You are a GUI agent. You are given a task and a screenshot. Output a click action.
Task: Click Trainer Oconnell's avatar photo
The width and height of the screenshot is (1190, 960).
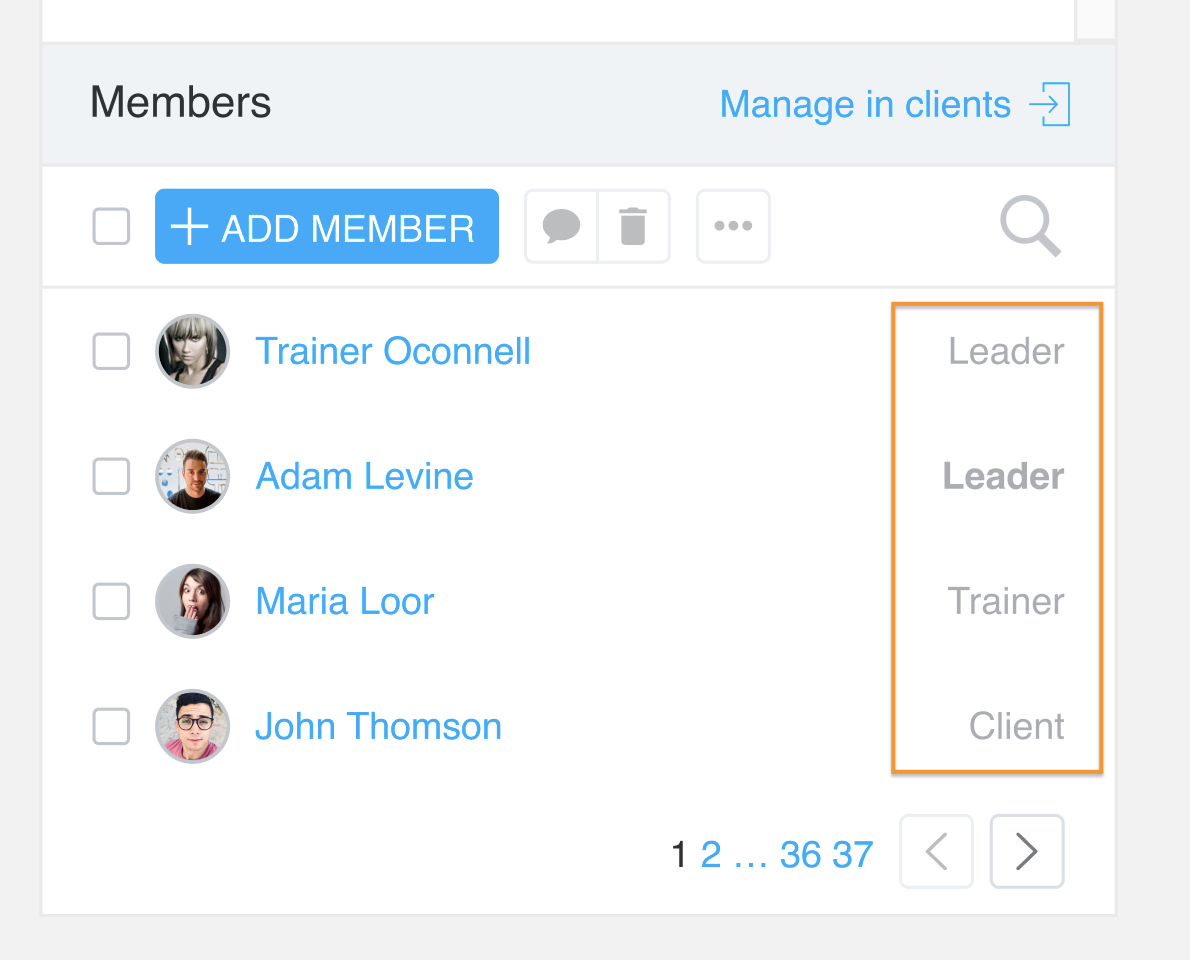coord(193,351)
